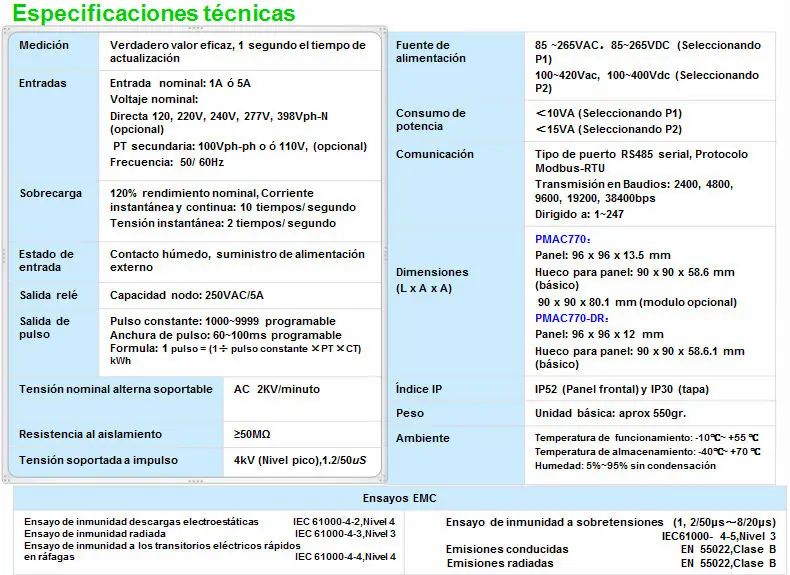The image size is (790, 575).
Task: Click the 'Especificaciones técnicas' heading
Action: [x=154, y=13]
